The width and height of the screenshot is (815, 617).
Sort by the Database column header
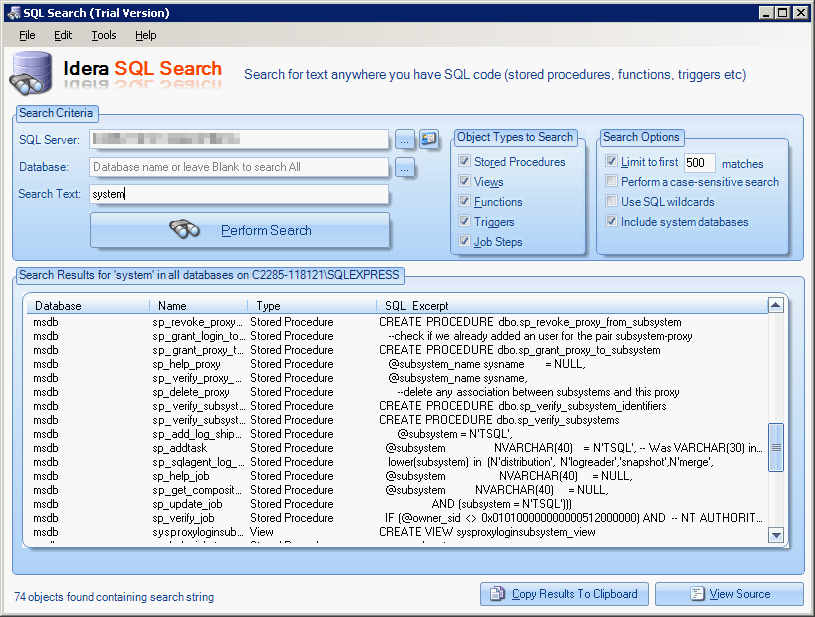pos(88,306)
